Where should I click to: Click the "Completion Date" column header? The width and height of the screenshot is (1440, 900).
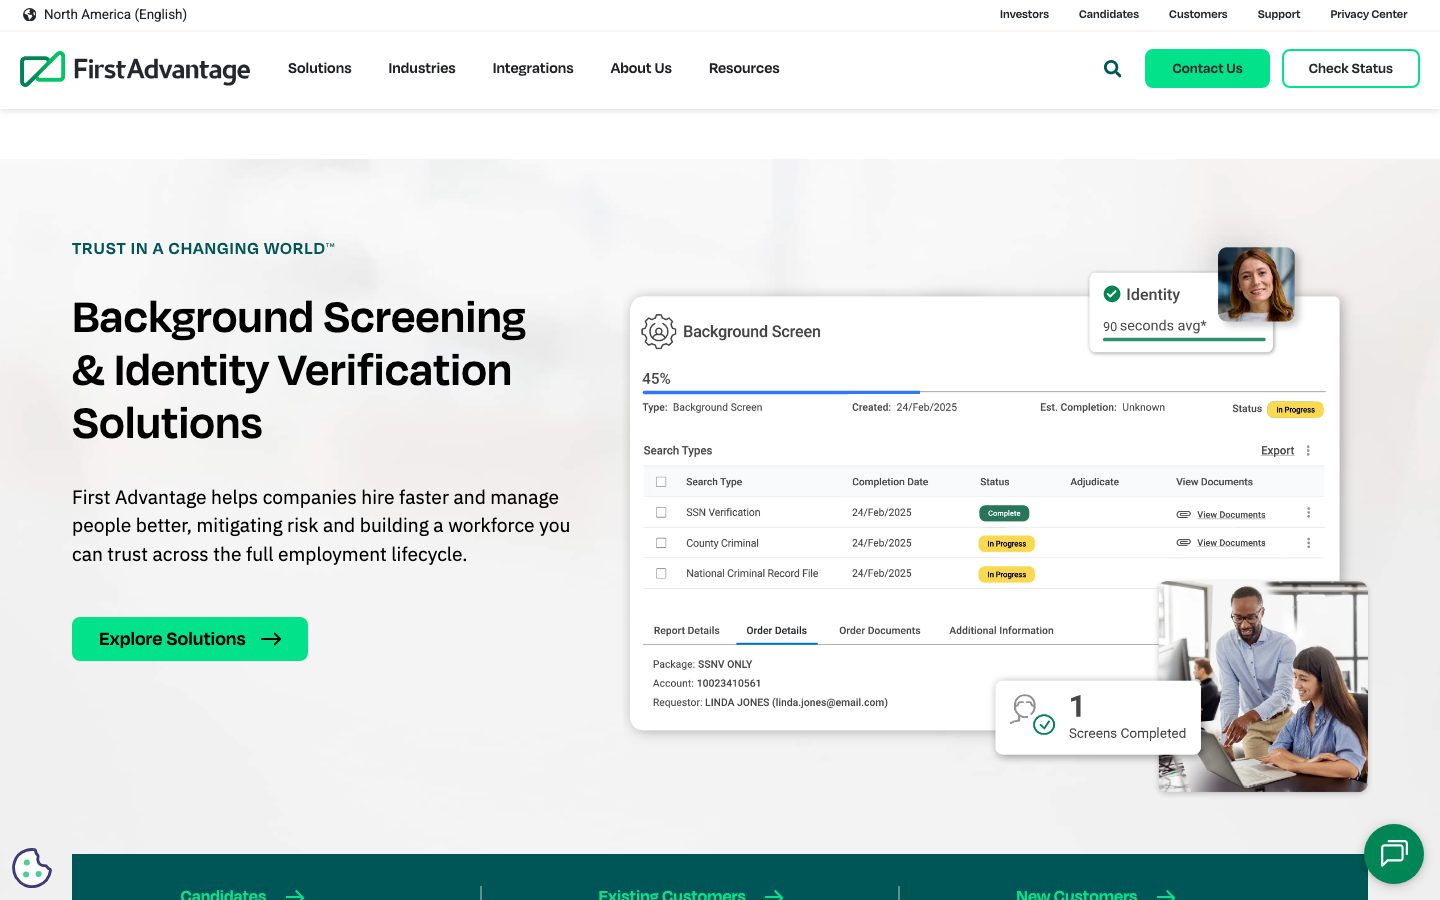click(x=890, y=482)
